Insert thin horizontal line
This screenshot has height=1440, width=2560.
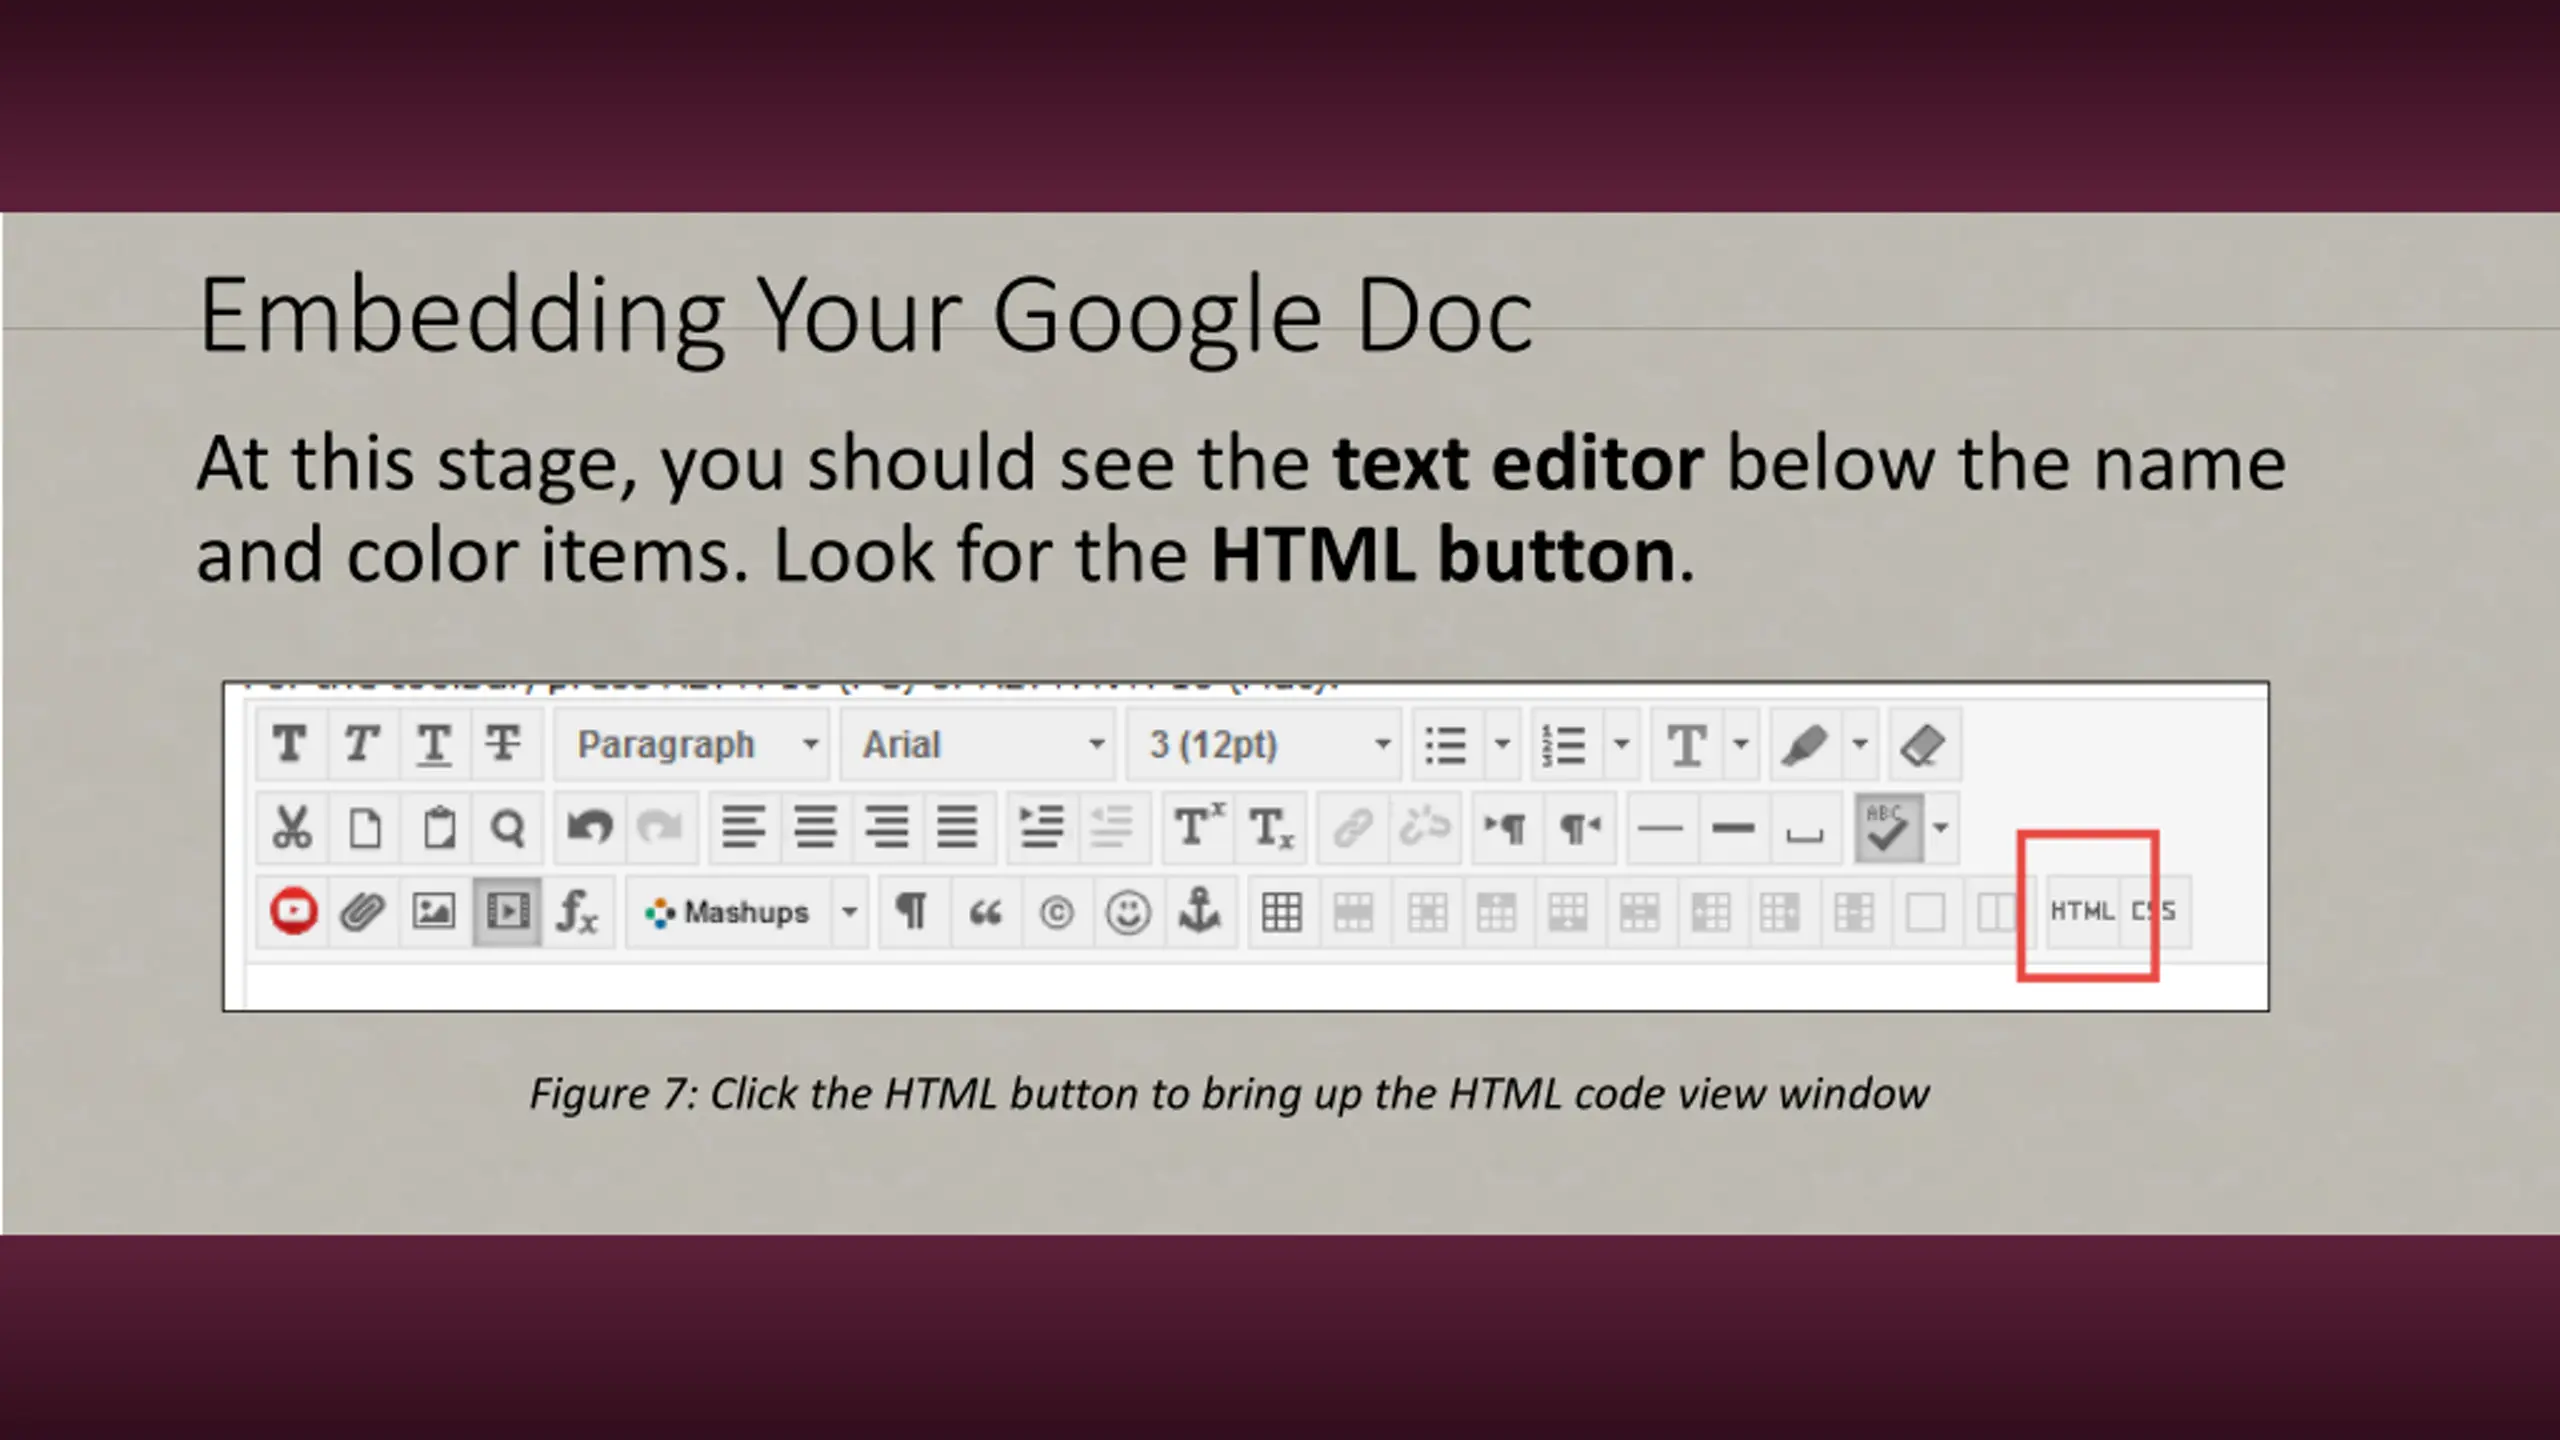click(1662, 828)
